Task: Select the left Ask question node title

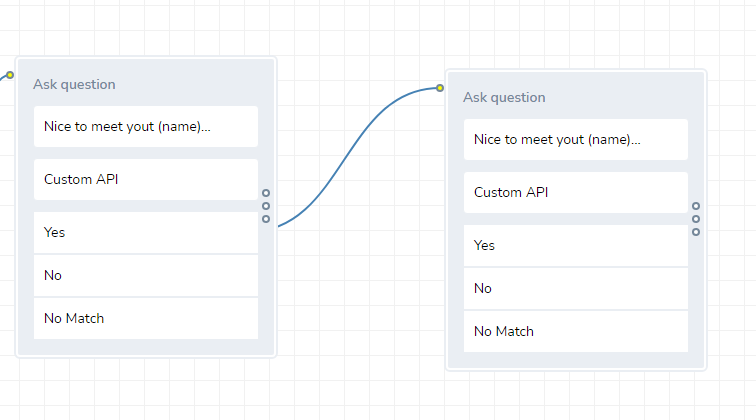Action: [74, 84]
